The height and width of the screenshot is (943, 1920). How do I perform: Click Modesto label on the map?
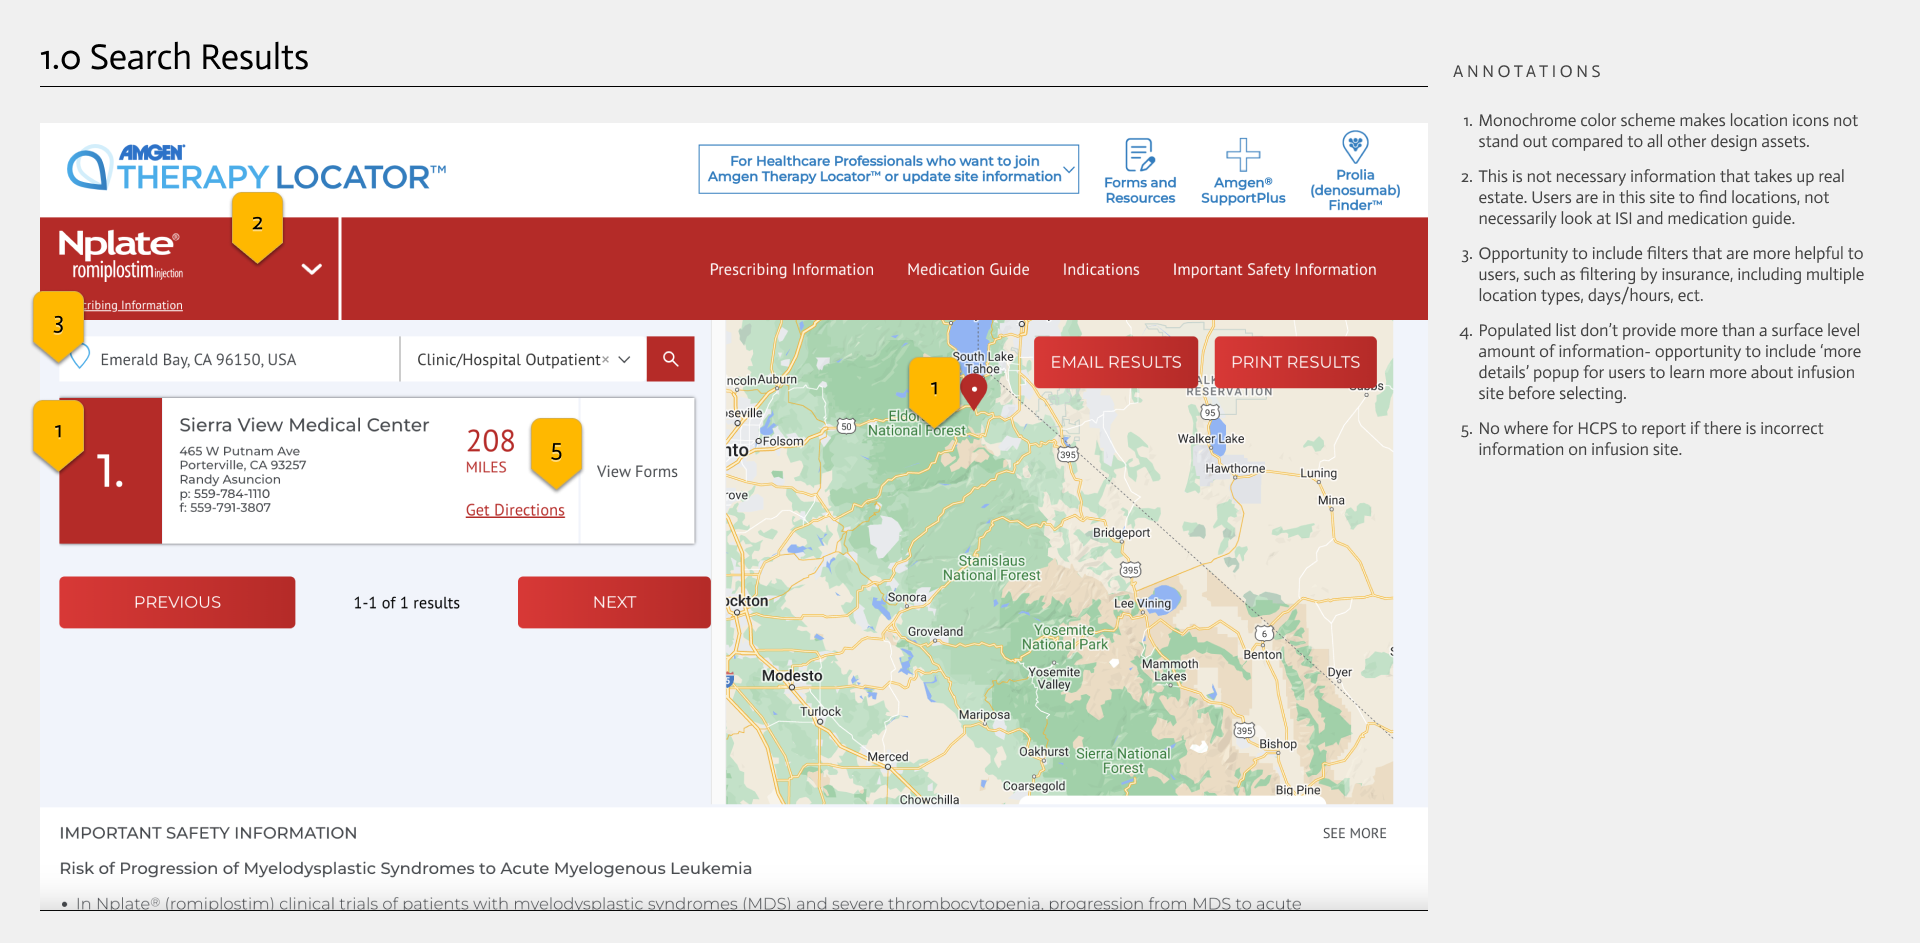point(792,676)
